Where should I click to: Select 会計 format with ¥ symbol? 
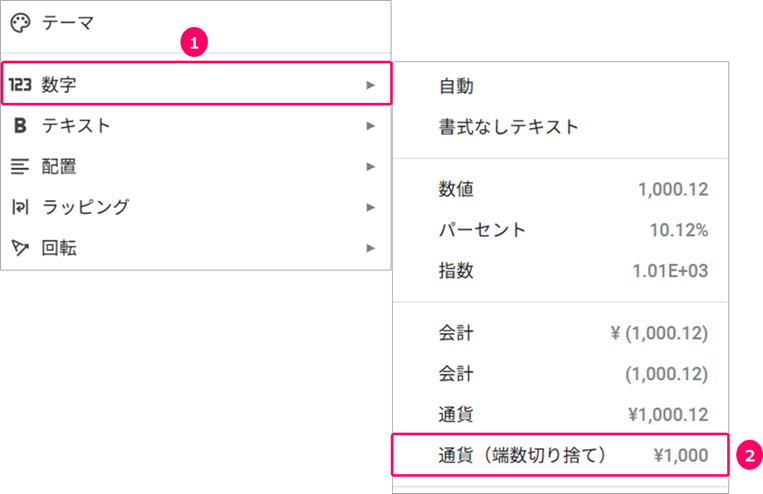(560, 333)
